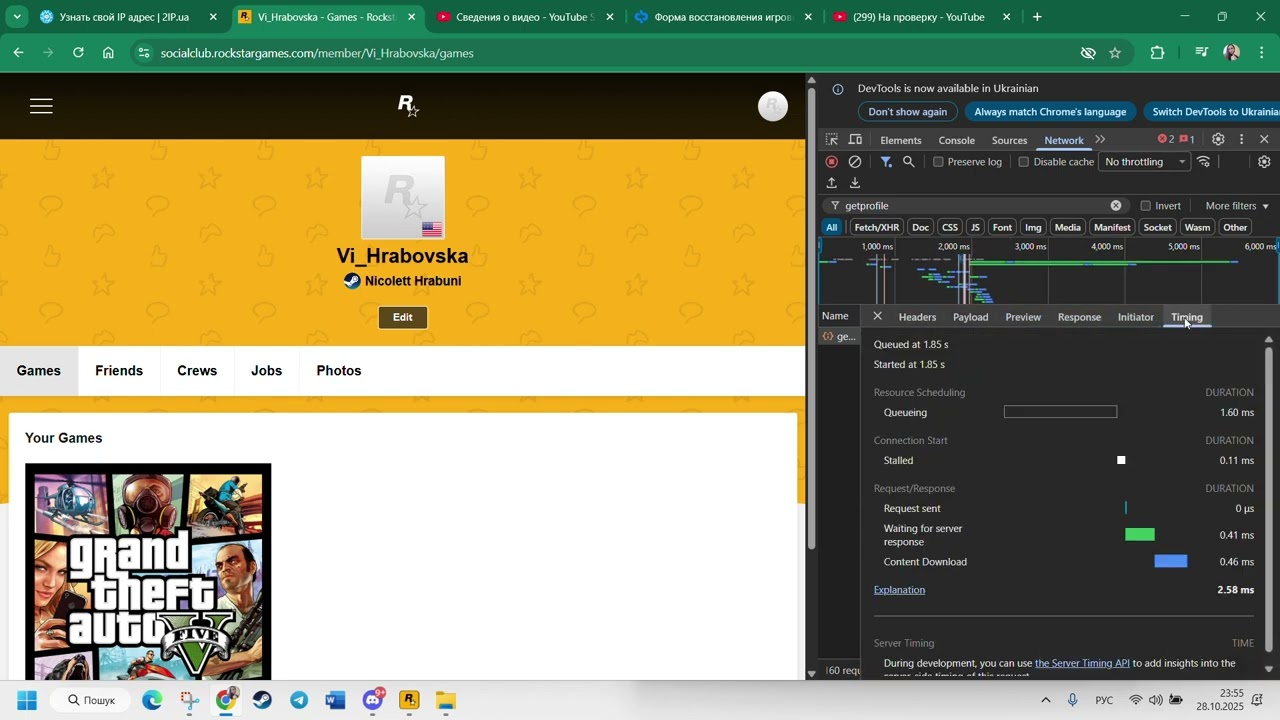Select the Fetch/XHR request type filter

876,228
